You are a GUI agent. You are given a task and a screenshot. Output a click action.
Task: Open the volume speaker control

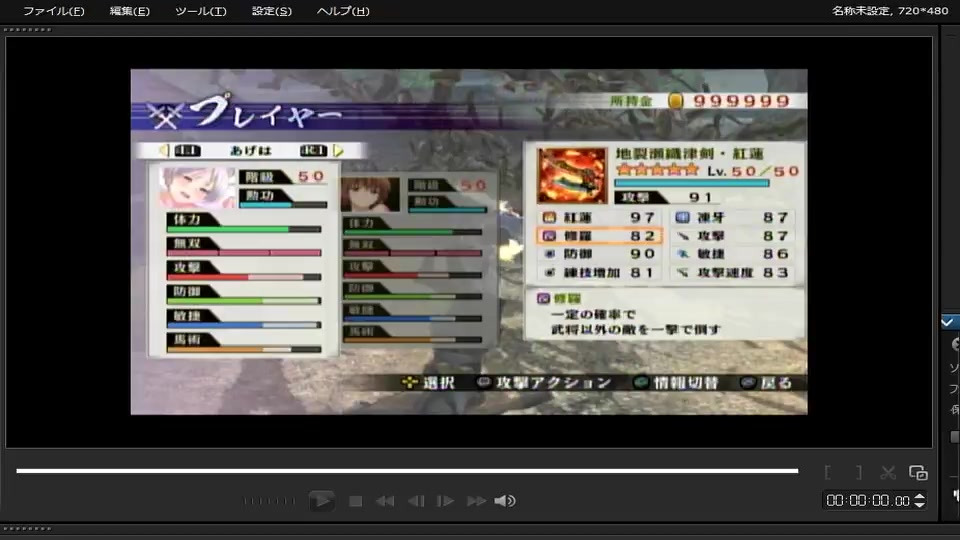point(505,501)
